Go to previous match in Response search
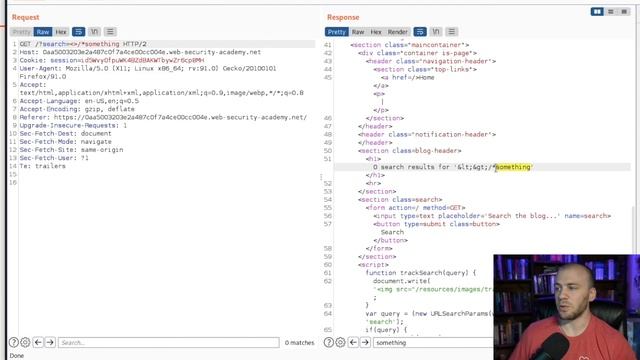 (x=353, y=342)
